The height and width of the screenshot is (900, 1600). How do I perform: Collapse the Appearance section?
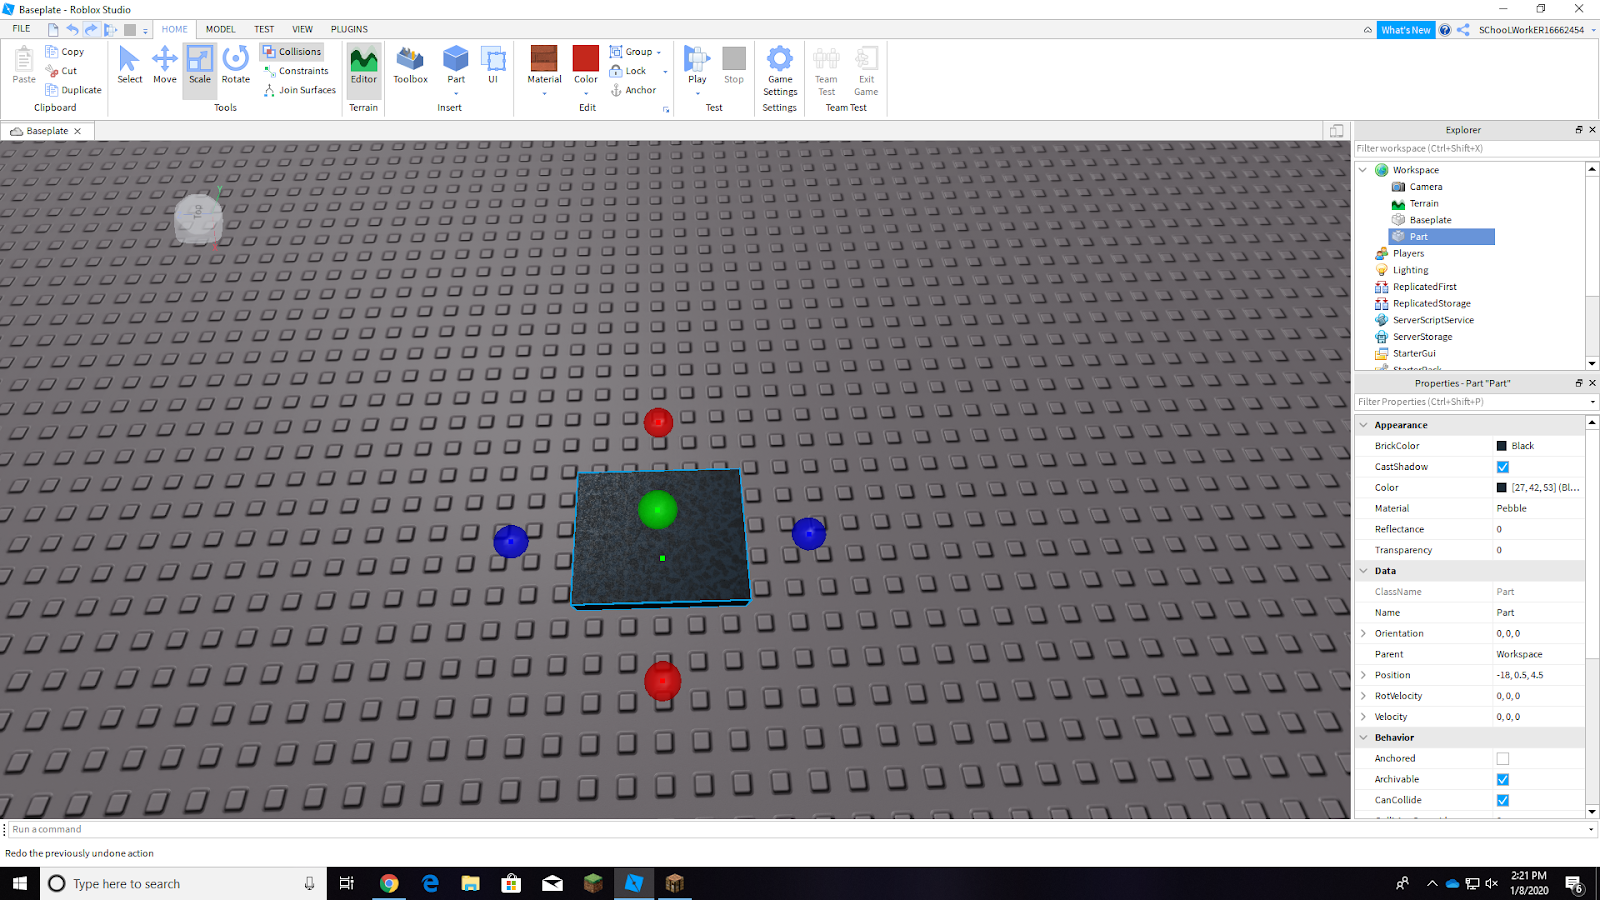[x=1363, y=425]
